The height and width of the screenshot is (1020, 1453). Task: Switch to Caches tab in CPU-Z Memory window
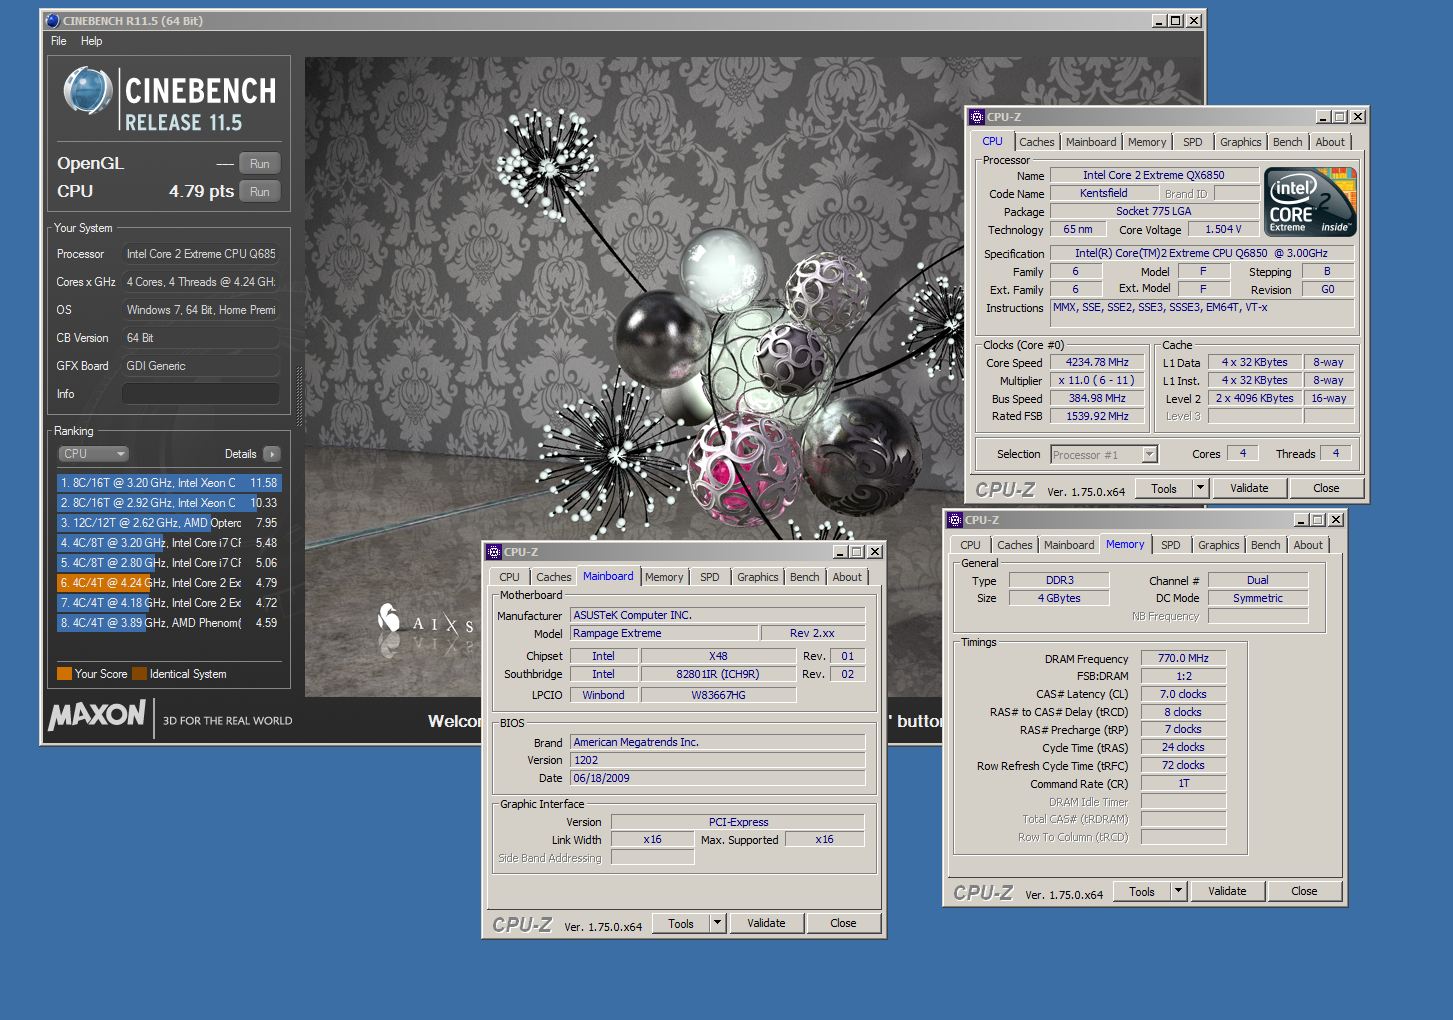coord(1014,545)
